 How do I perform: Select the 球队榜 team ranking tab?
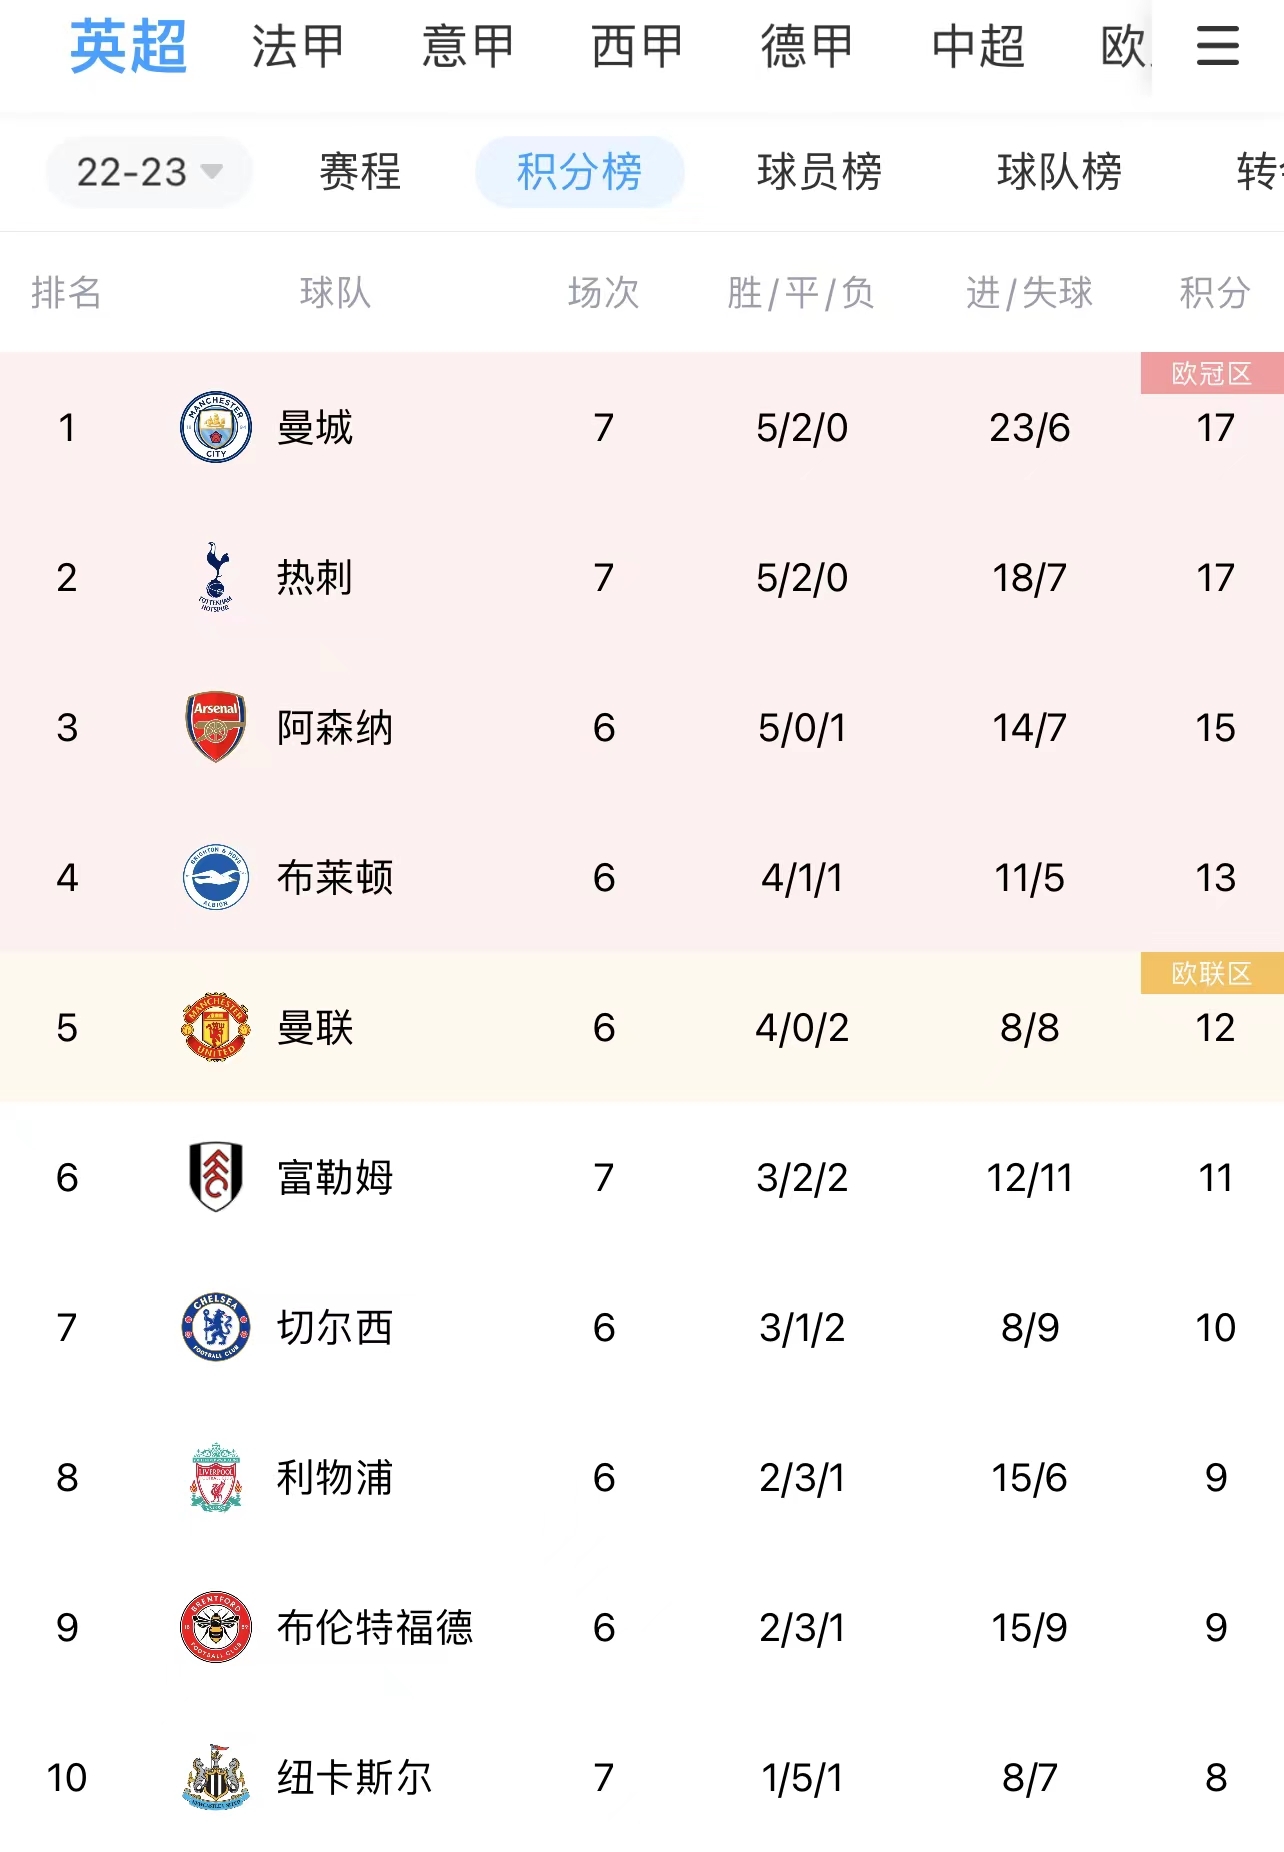[1060, 172]
